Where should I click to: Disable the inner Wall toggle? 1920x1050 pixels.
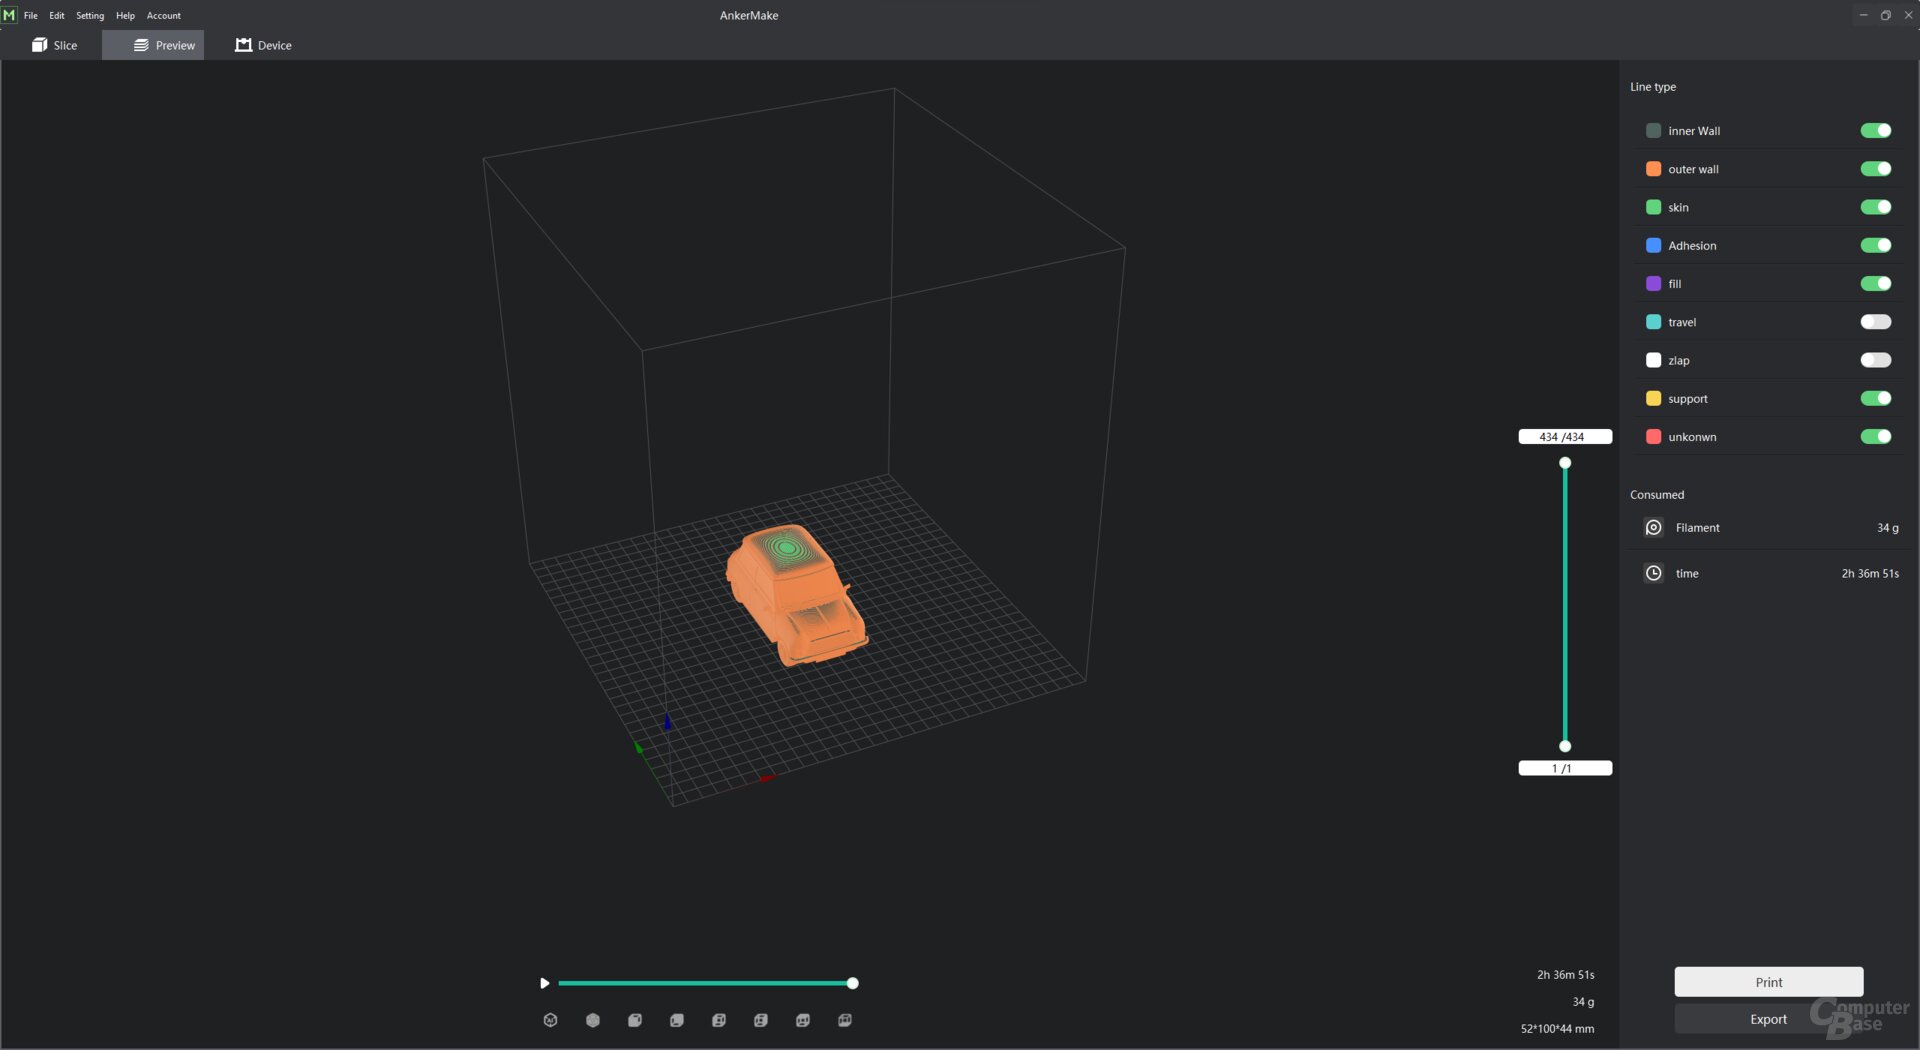(1875, 131)
